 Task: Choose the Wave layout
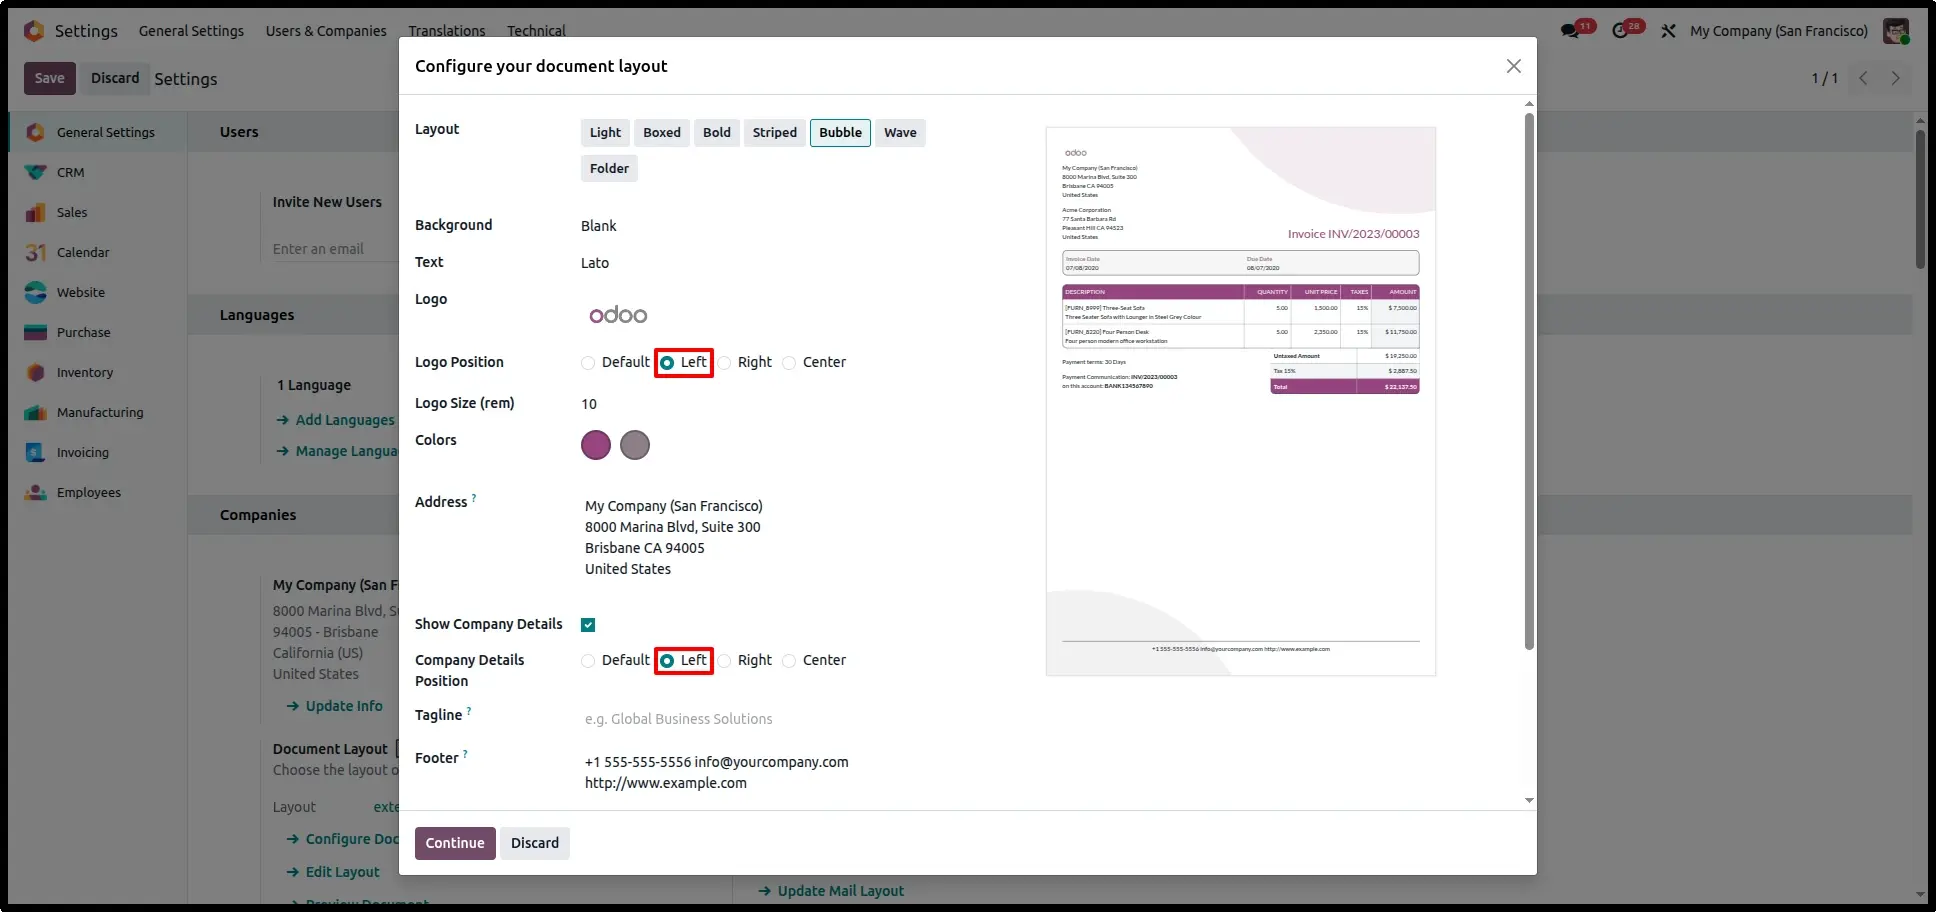pos(900,133)
